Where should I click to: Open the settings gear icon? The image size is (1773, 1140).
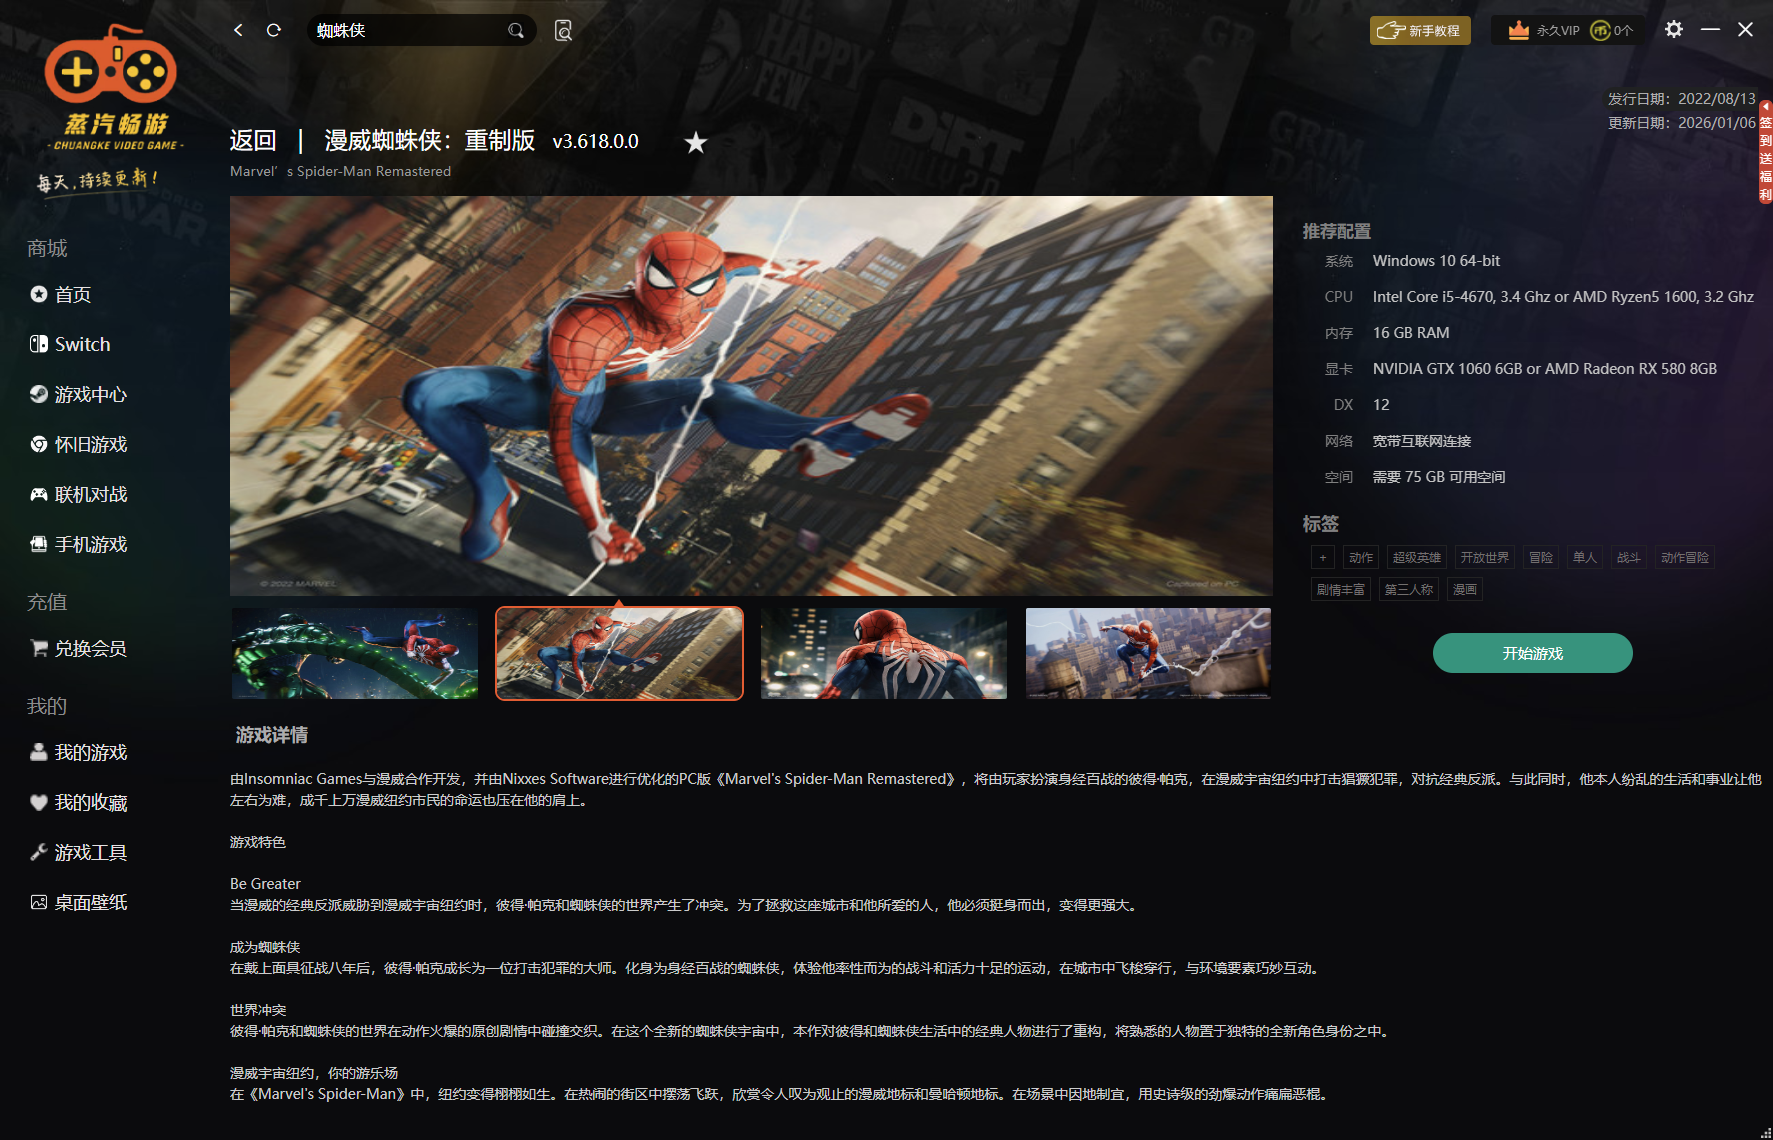pyautogui.click(x=1673, y=30)
